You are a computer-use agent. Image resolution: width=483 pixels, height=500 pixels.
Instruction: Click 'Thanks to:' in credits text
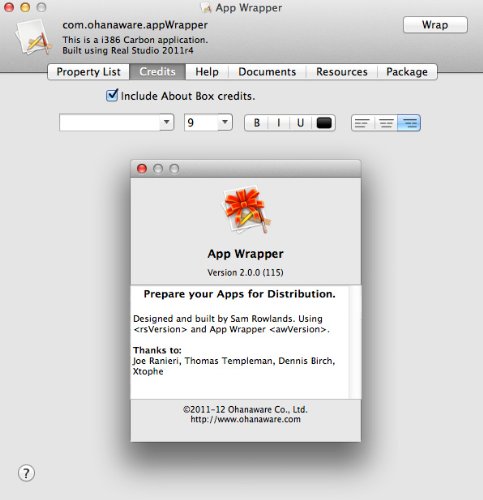point(157,350)
